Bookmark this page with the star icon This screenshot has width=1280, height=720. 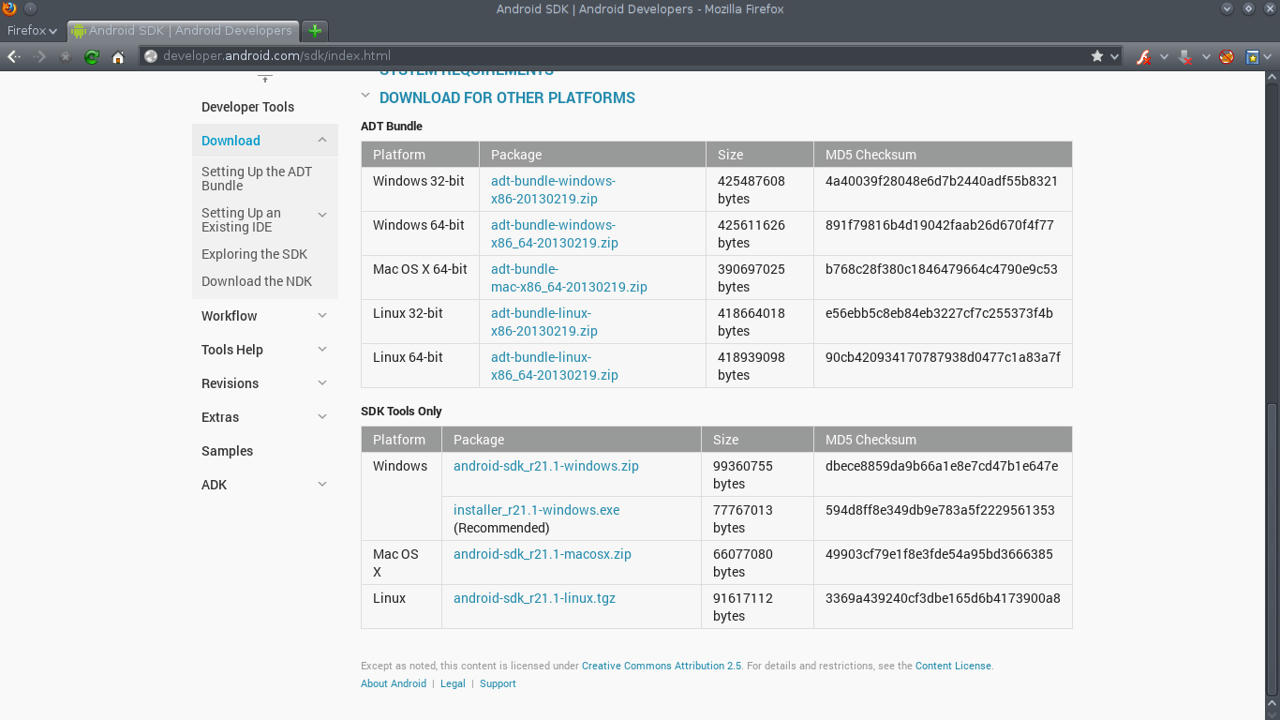coord(1097,56)
